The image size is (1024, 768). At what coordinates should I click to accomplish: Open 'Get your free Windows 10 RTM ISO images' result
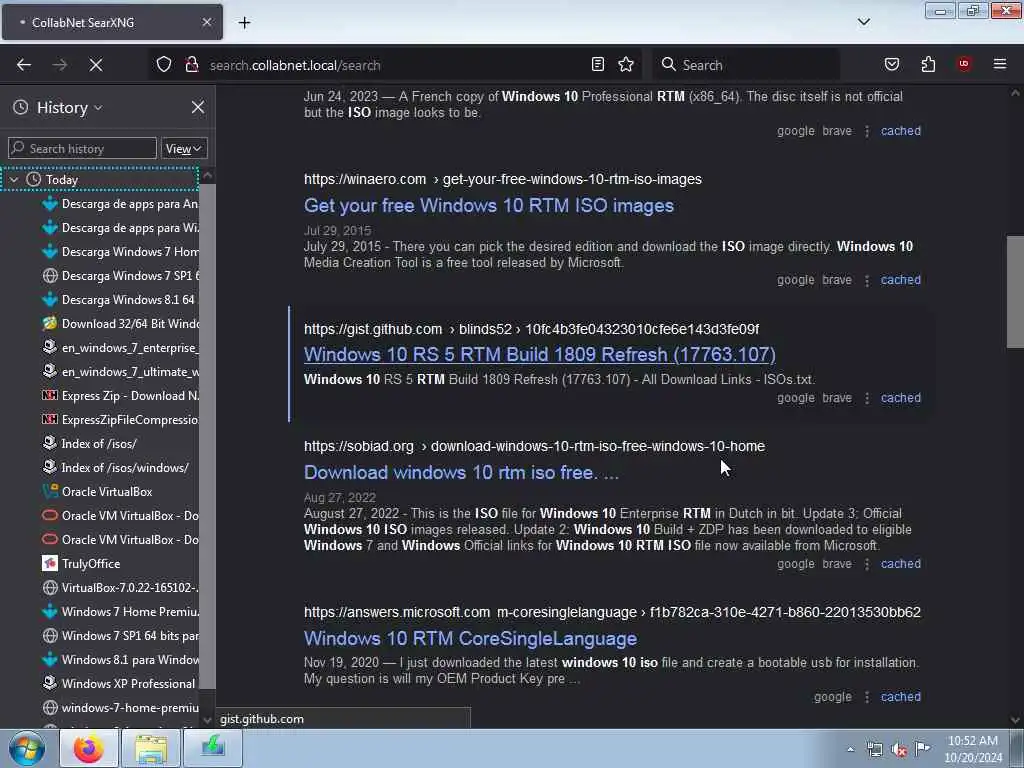(x=488, y=206)
